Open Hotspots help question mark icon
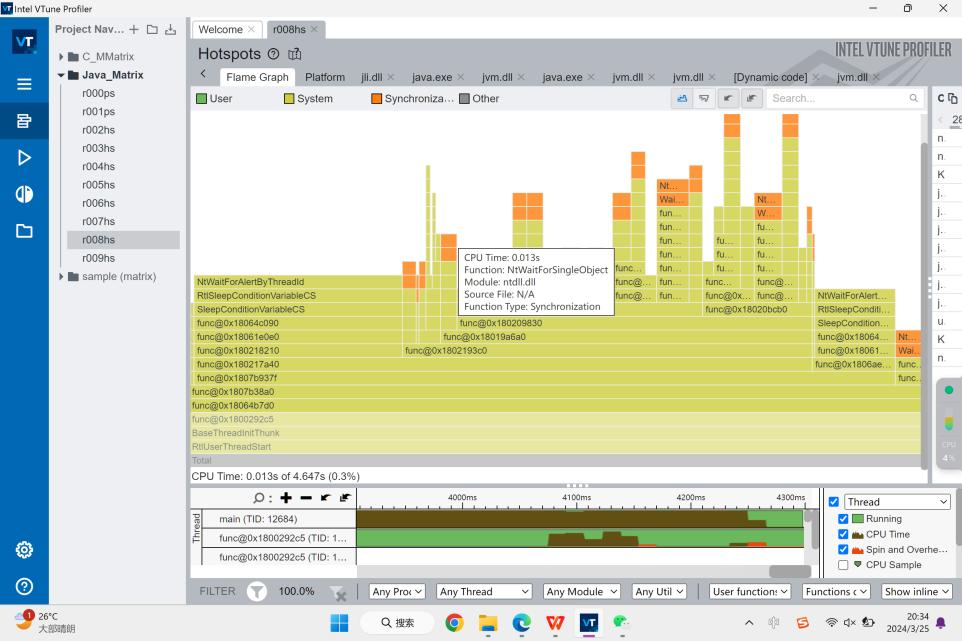This screenshot has height=641, width=962. tap(273, 54)
